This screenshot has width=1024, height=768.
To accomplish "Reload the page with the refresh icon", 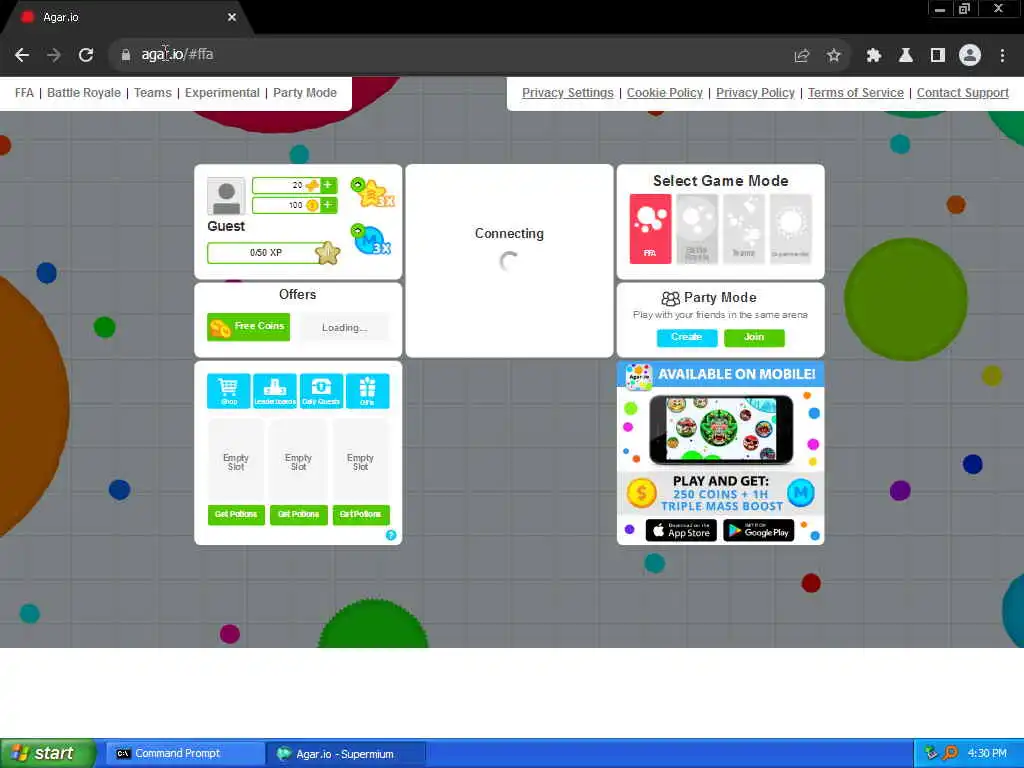I will (x=86, y=55).
